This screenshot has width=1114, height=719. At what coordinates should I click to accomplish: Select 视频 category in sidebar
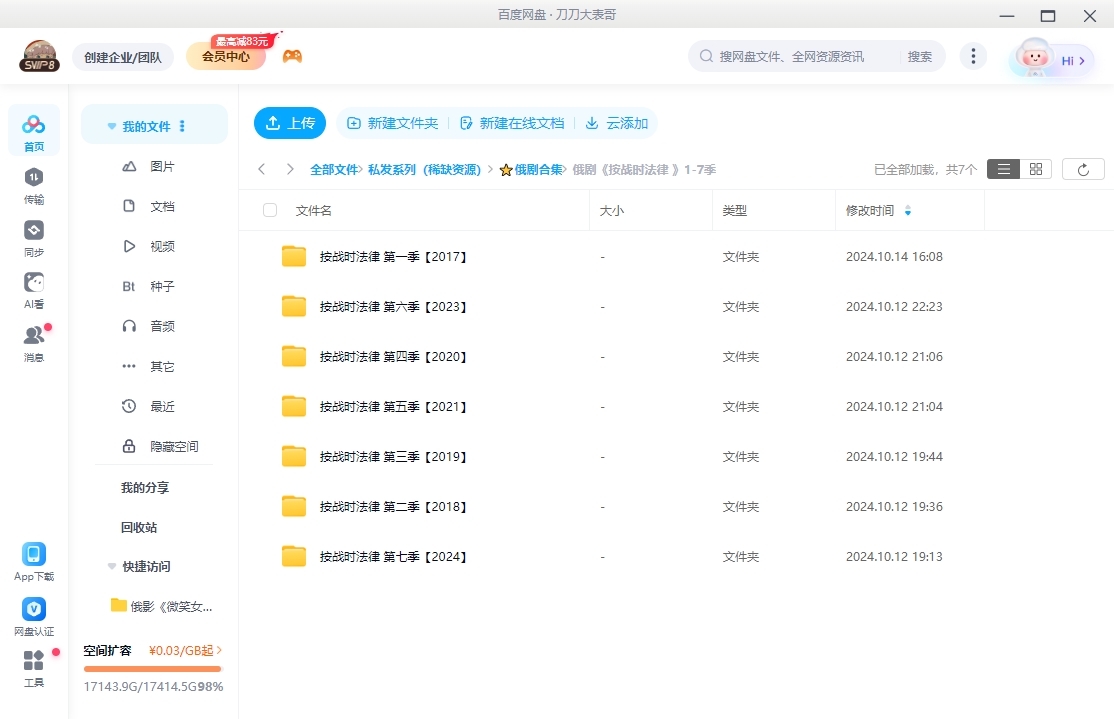coord(160,246)
